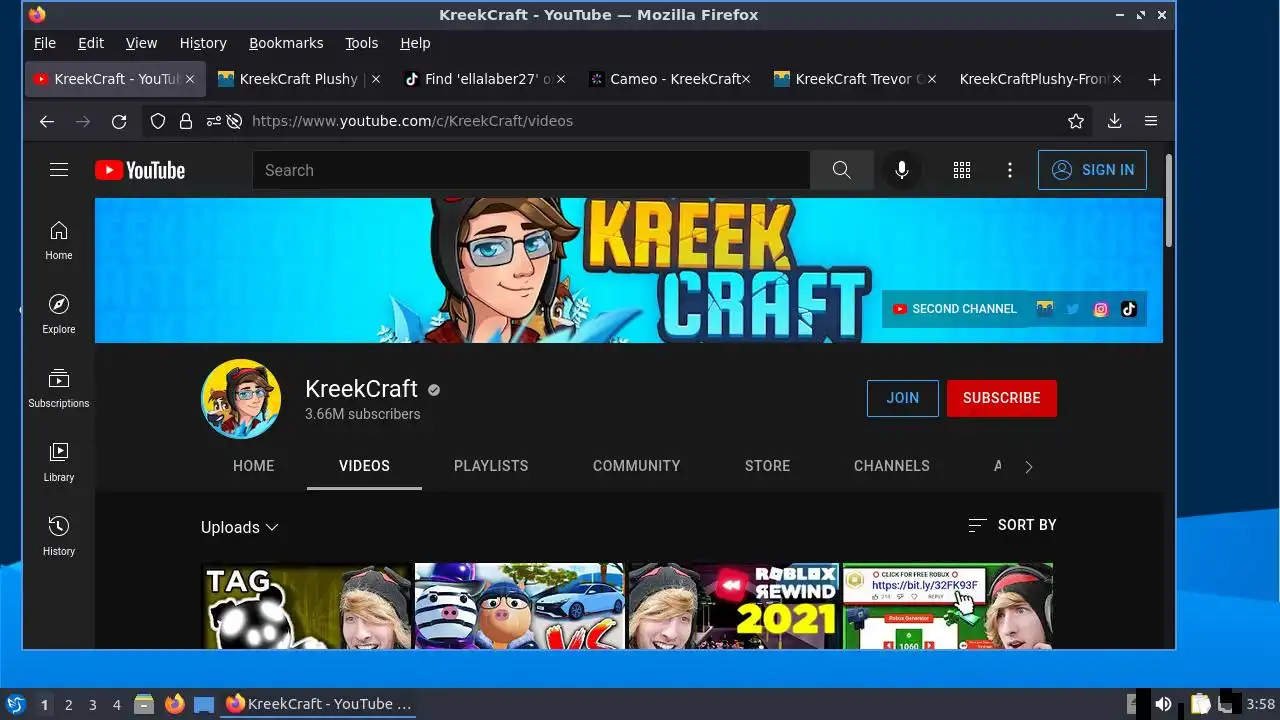Open the History menu in menu bar
Image resolution: width=1280 pixels, height=720 pixels.
(203, 43)
